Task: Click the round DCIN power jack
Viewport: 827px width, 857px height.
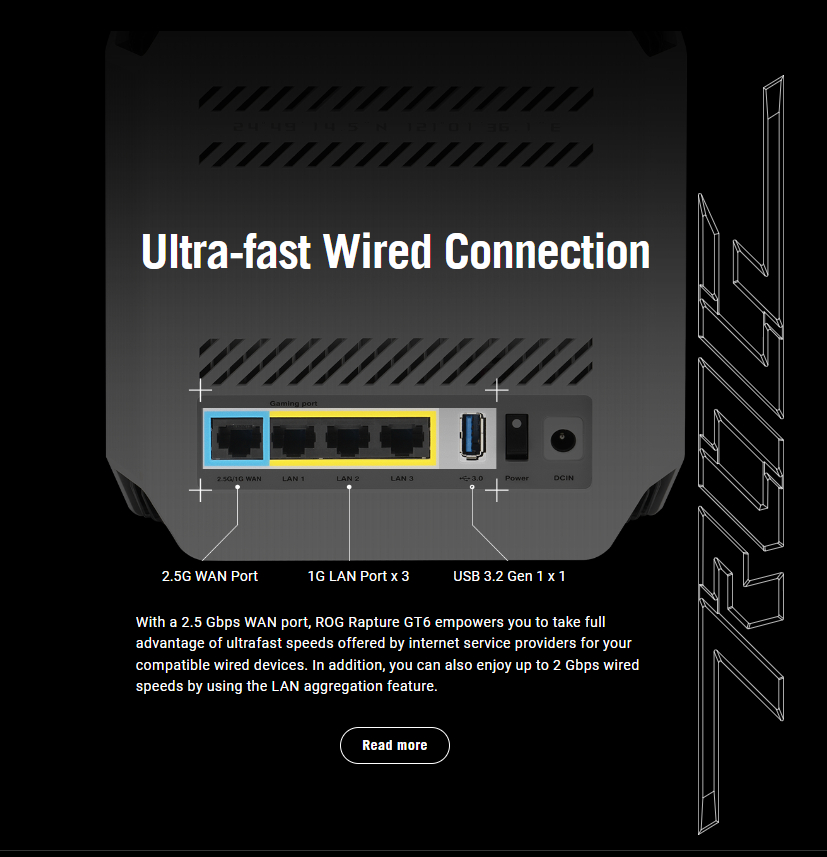Action: pos(562,439)
